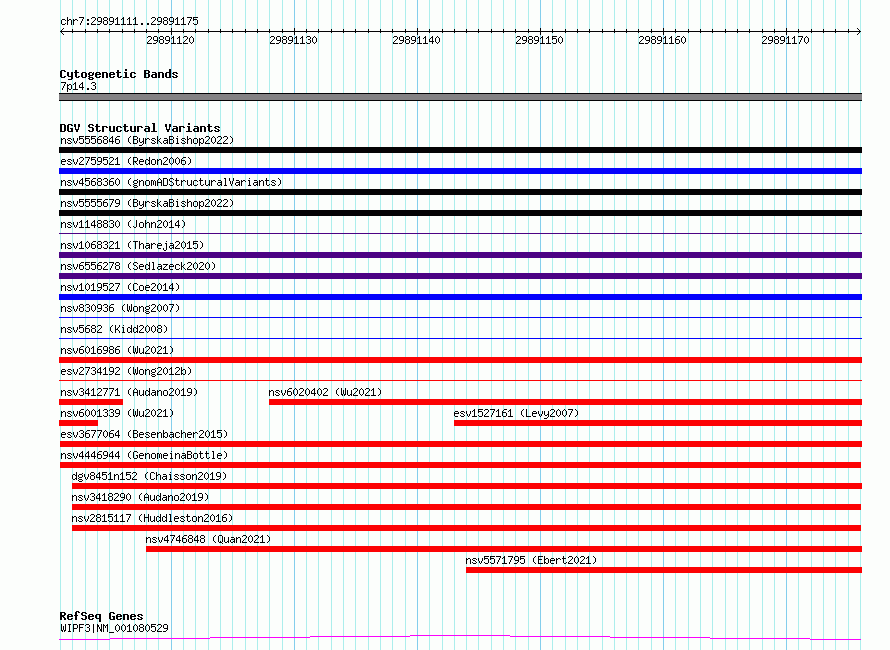Select variant esv2759521 (Redon2006) label

126,161
